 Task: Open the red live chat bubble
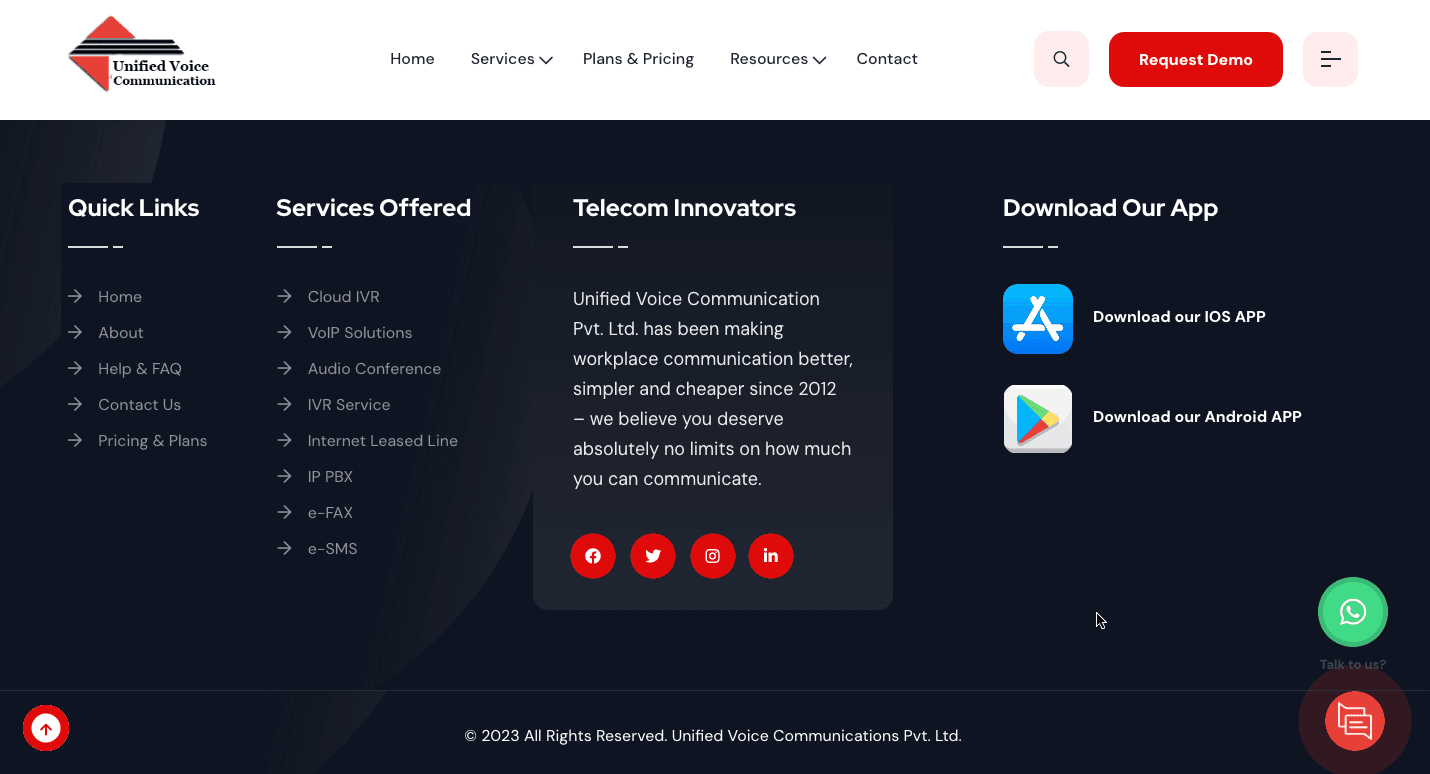pyautogui.click(x=1355, y=721)
